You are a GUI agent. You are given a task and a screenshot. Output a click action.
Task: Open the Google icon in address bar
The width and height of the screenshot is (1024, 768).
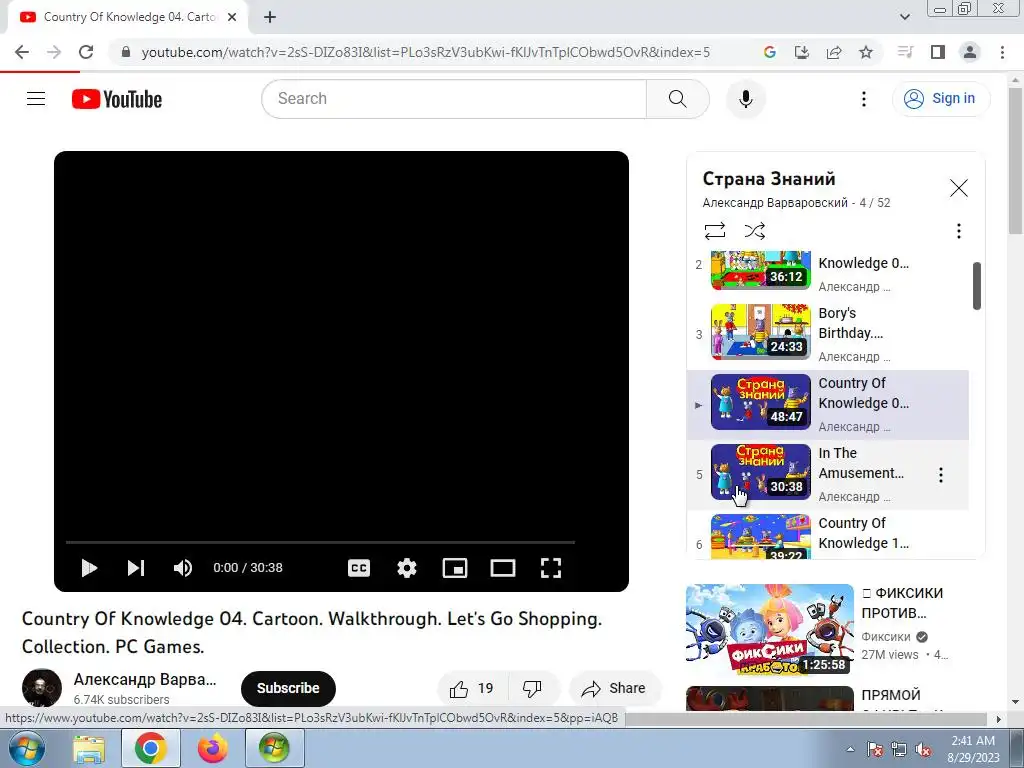click(x=770, y=52)
